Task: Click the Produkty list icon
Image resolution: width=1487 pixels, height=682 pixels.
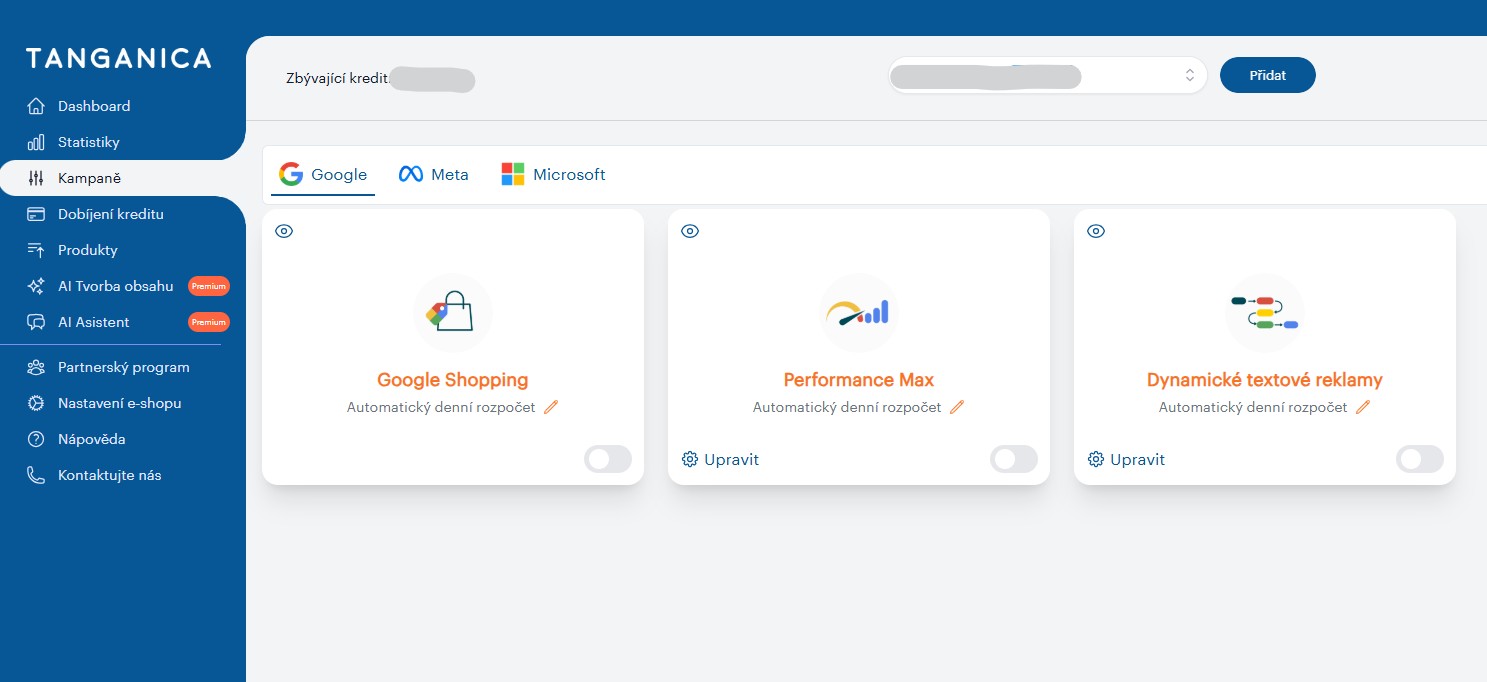Action: click(36, 250)
